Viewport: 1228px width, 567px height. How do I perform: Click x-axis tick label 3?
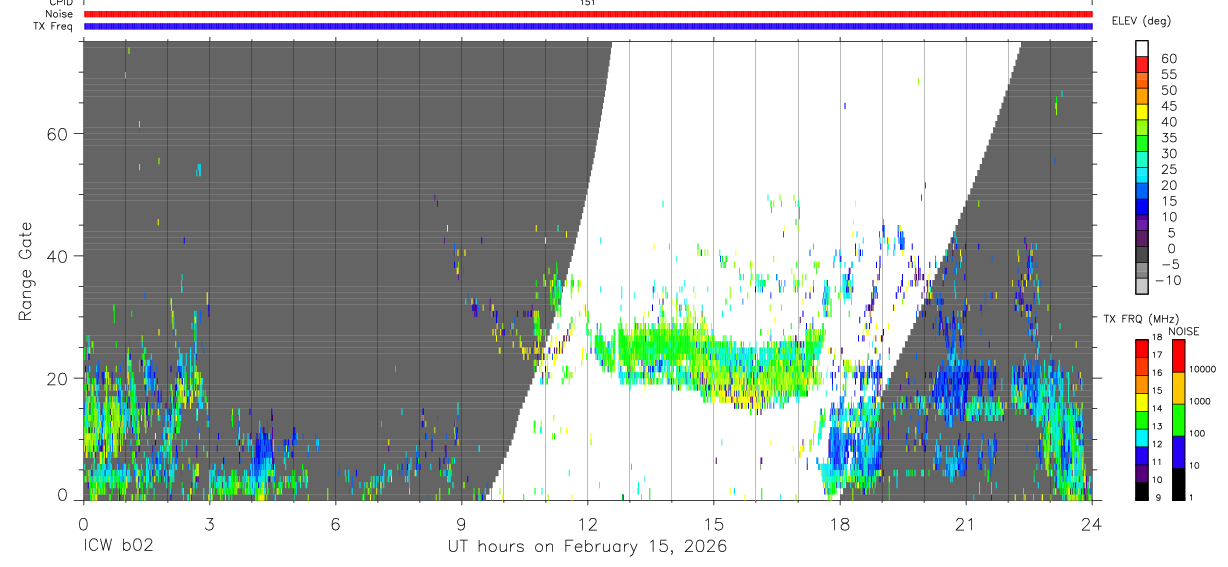tap(209, 524)
